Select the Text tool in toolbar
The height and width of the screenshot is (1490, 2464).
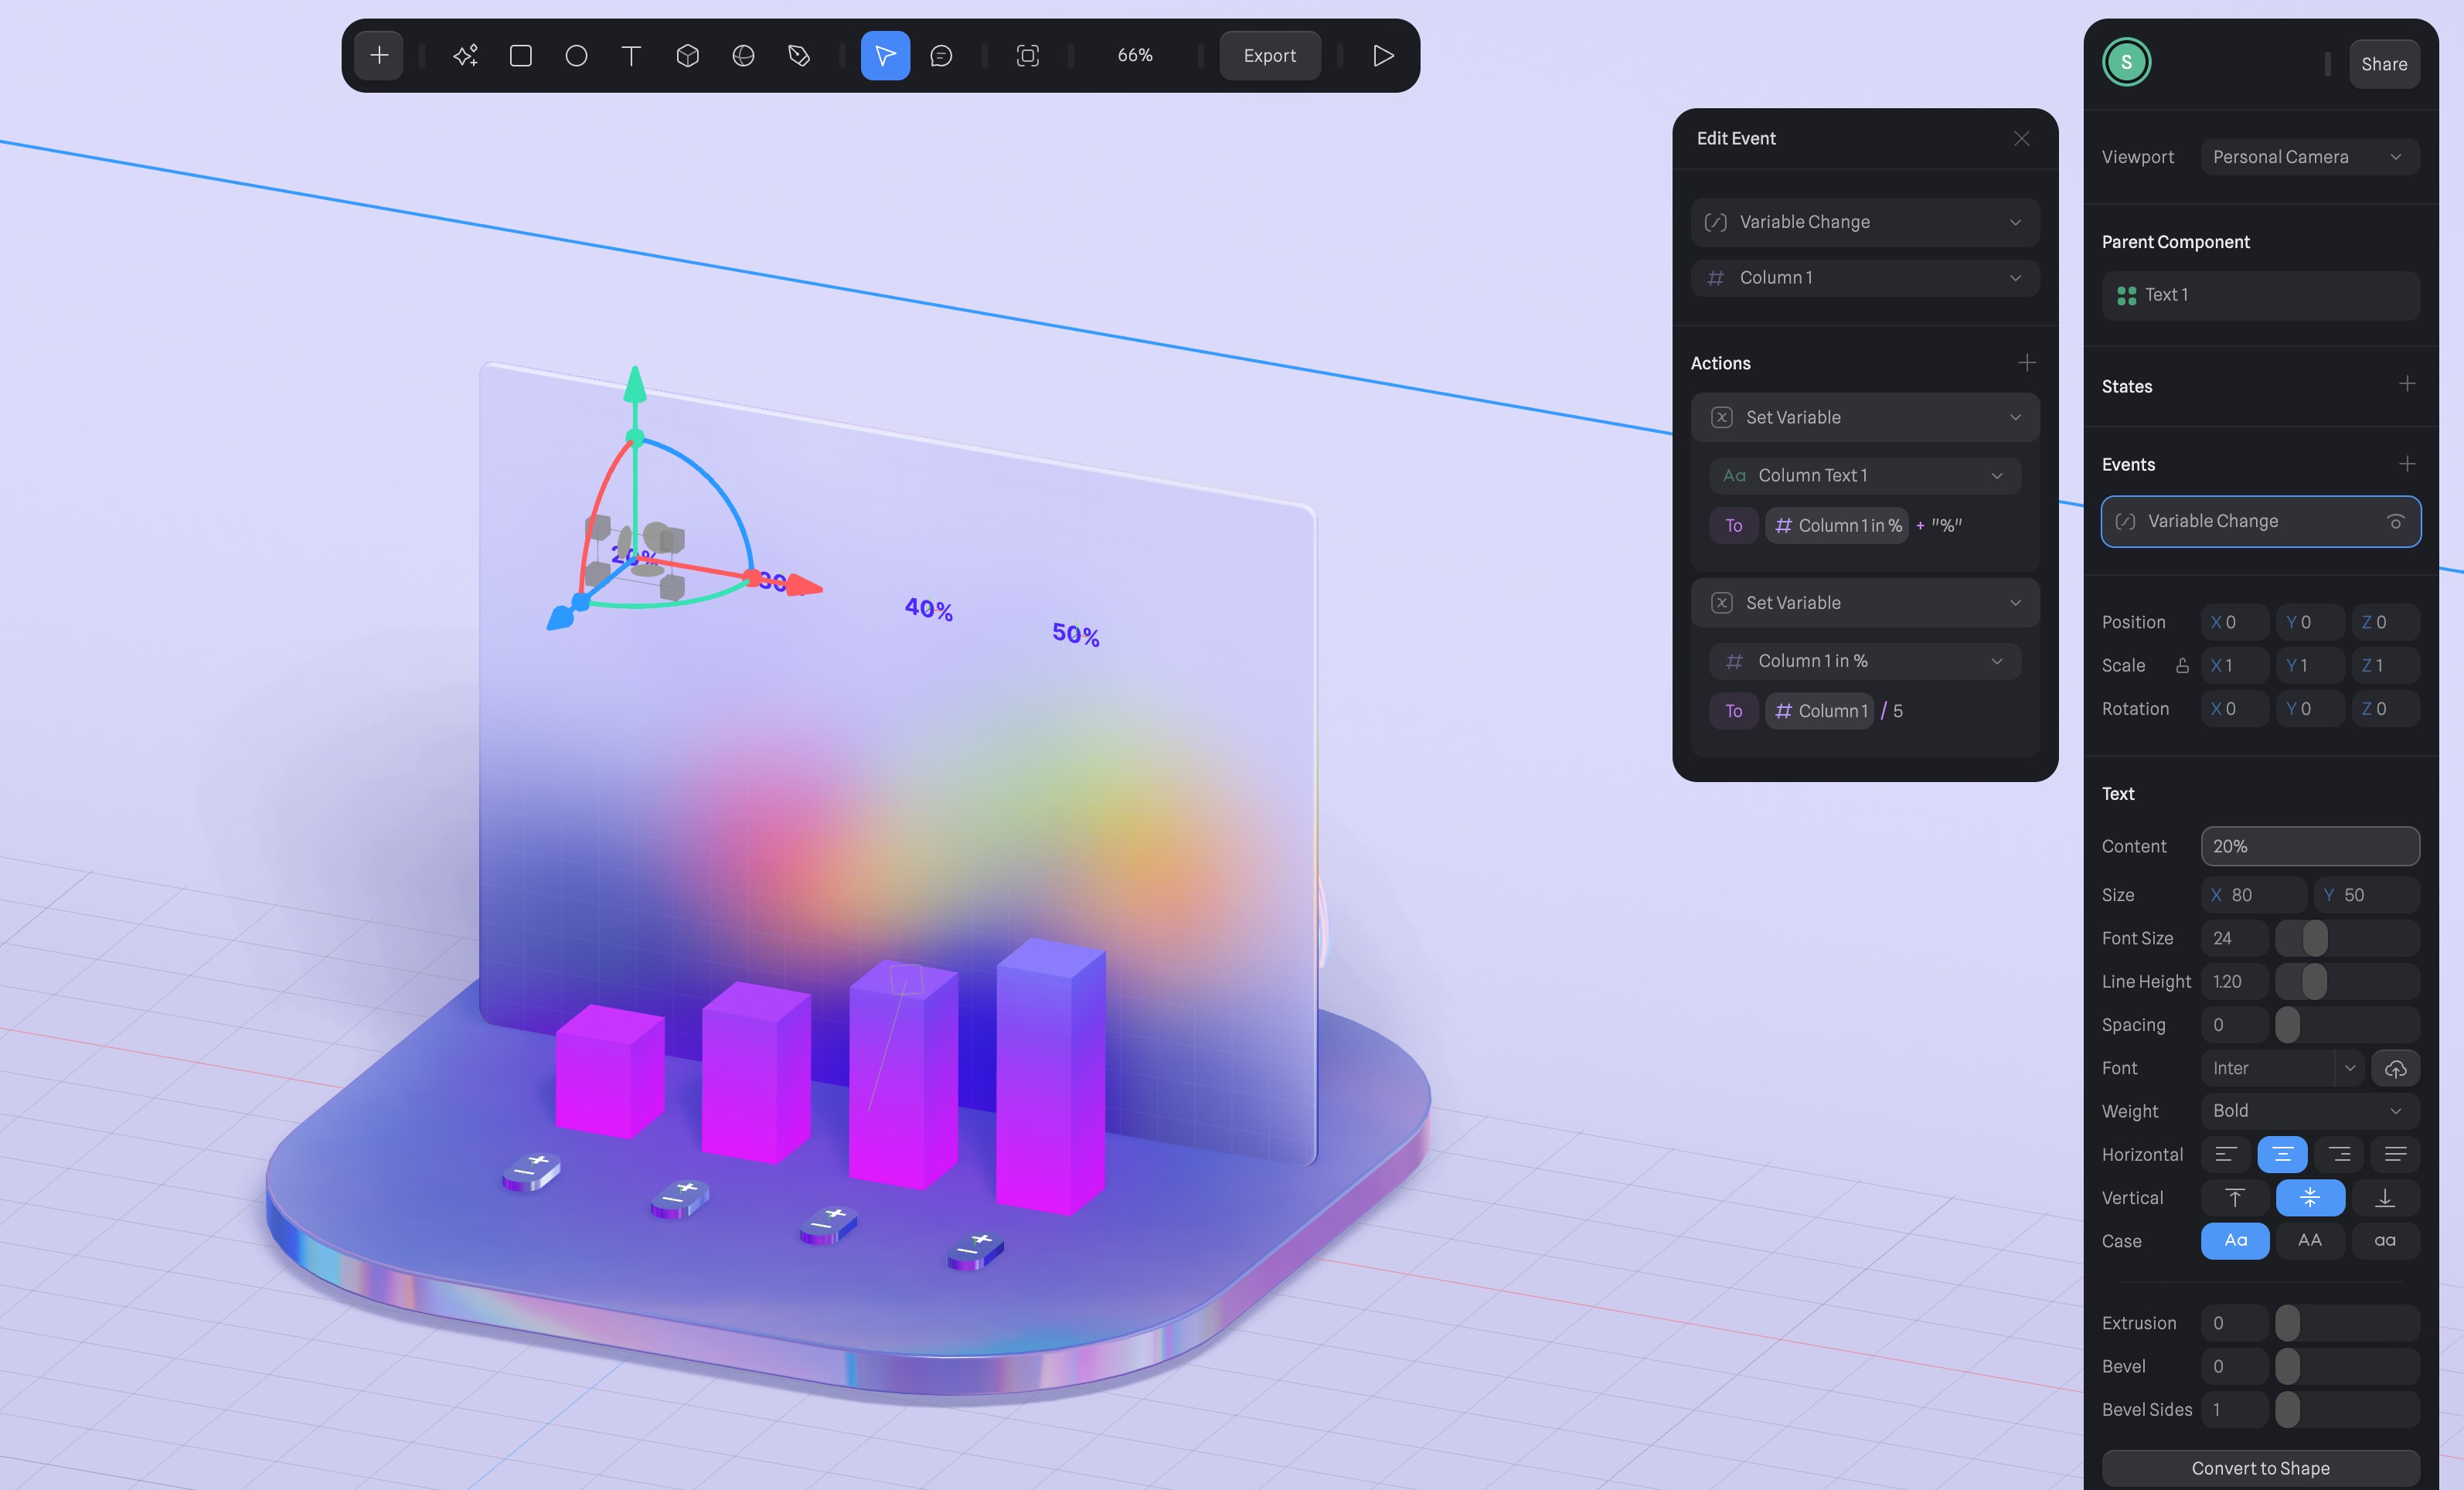pos(631,56)
